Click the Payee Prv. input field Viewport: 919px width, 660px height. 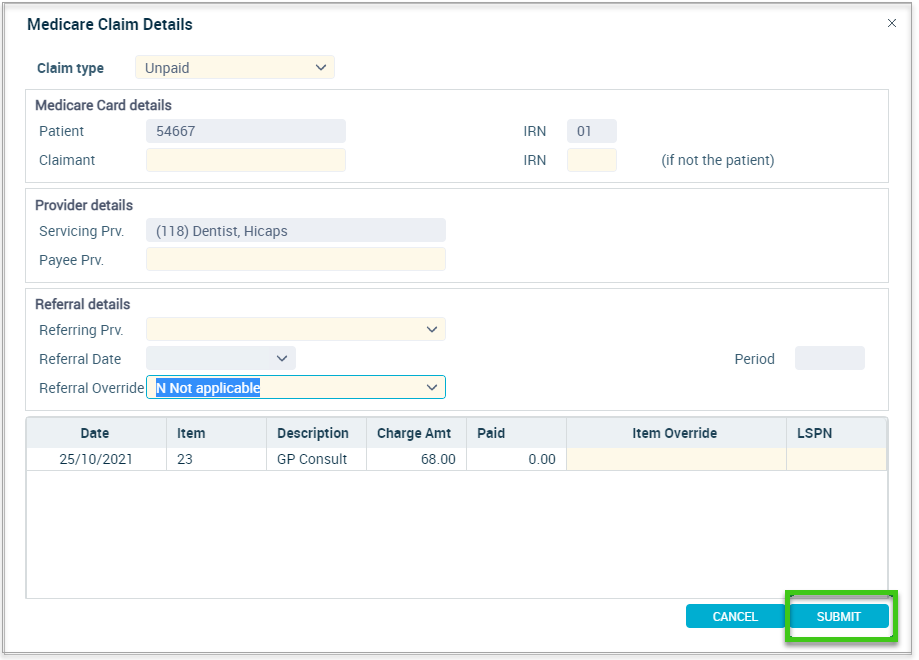point(296,259)
